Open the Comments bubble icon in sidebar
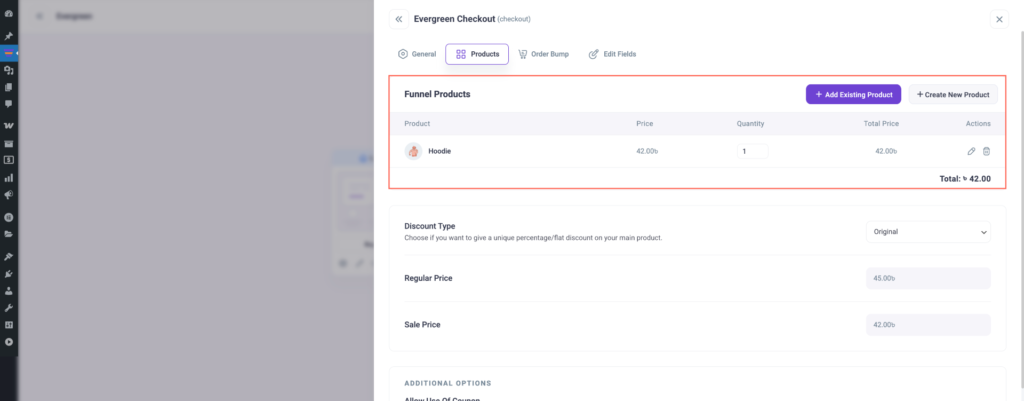1024x401 pixels. point(8,104)
